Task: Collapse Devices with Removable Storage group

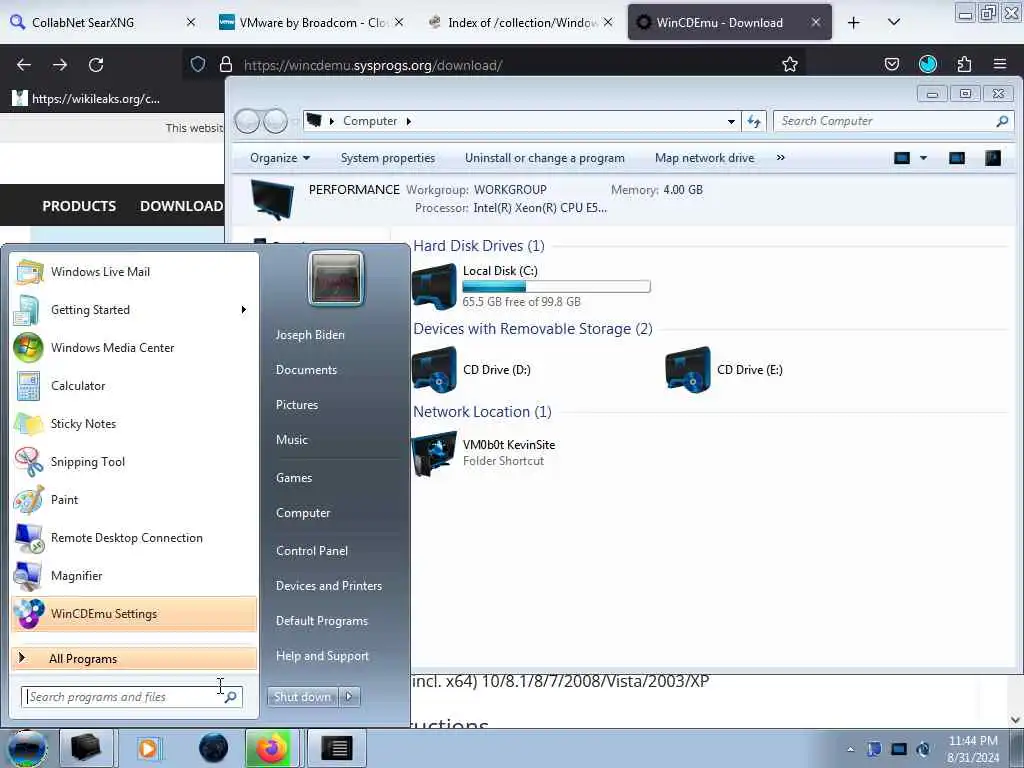Action: pyautogui.click(x=533, y=328)
